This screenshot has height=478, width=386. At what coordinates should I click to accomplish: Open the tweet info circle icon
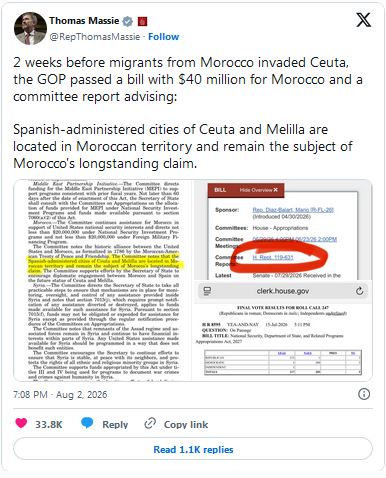click(x=364, y=394)
